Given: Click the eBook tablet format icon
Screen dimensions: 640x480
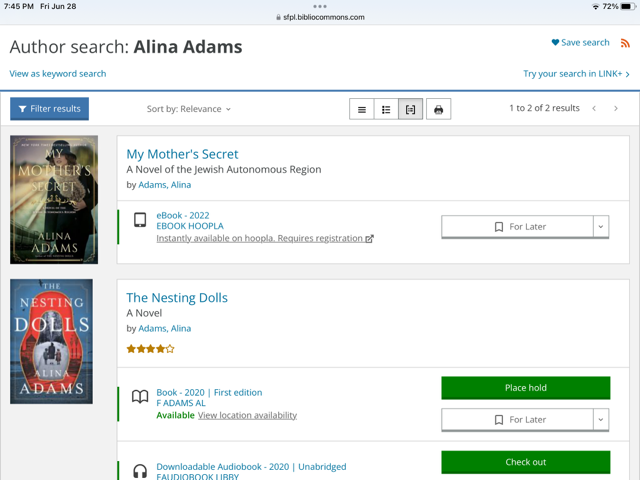Looking at the screenshot, I should 140,220.
